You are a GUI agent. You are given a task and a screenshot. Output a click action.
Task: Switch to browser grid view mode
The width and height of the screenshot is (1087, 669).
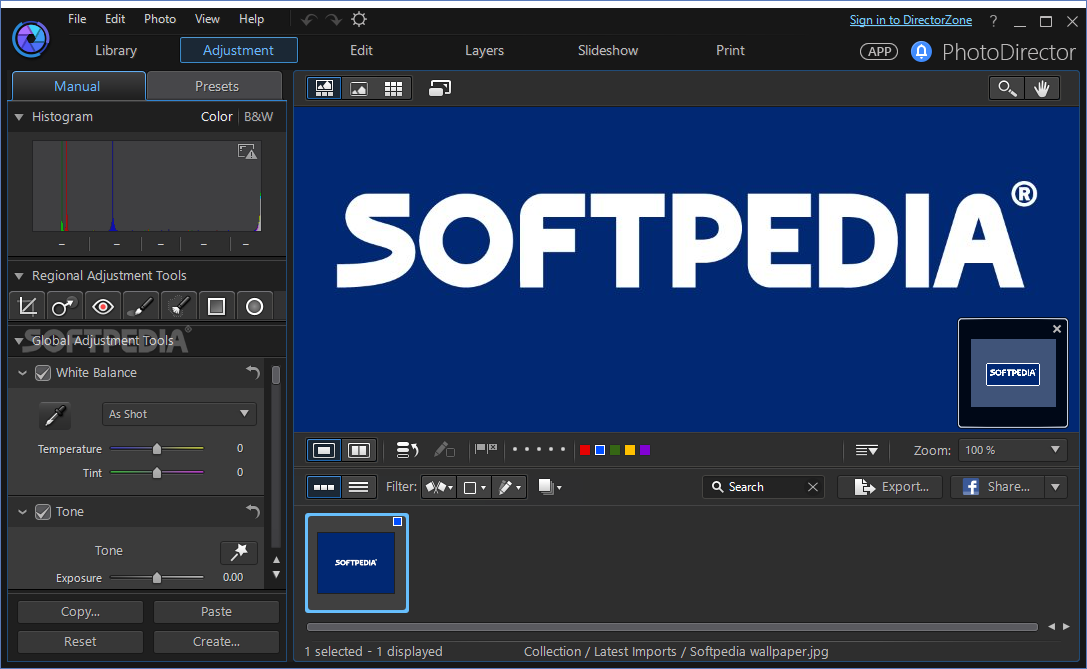coord(393,88)
